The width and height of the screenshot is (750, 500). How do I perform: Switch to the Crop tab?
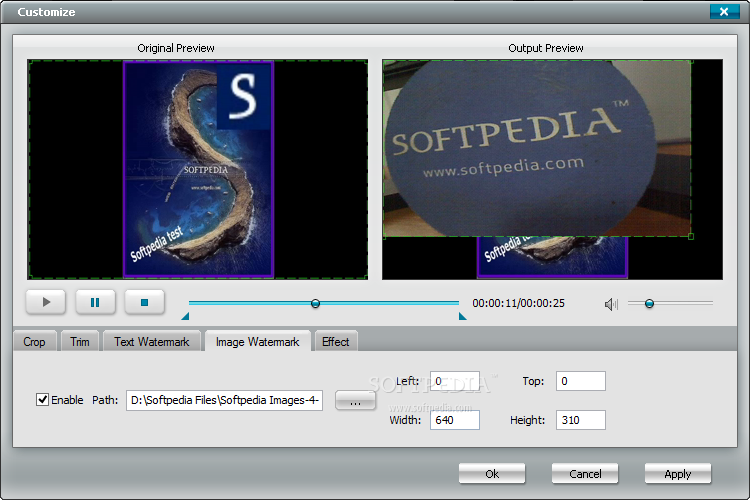point(34,342)
